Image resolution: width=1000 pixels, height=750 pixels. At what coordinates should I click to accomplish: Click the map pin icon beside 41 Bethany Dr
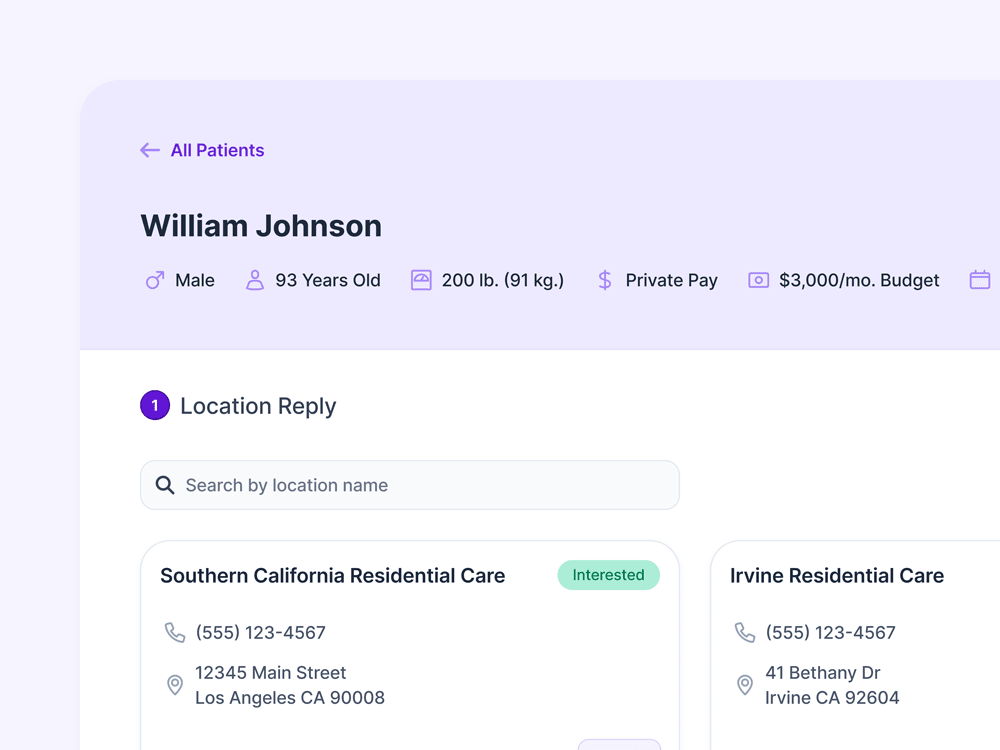pos(745,685)
